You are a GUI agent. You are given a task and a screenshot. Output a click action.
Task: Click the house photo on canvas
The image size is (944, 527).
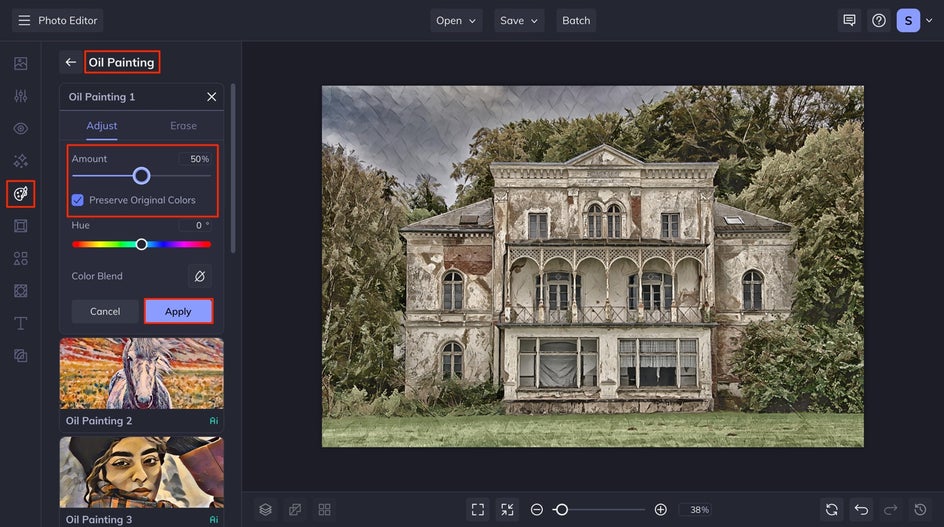(x=592, y=266)
